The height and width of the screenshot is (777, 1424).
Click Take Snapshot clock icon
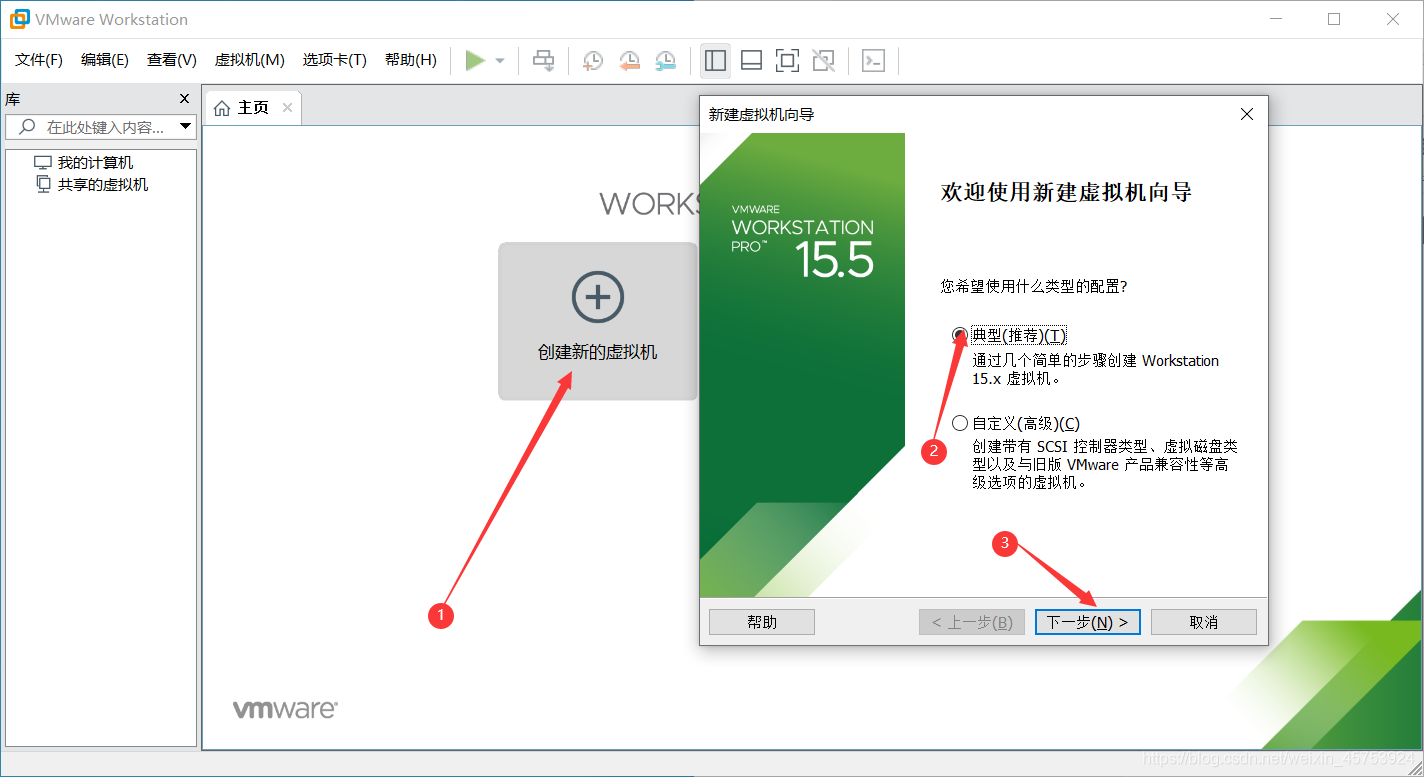point(593,61)
